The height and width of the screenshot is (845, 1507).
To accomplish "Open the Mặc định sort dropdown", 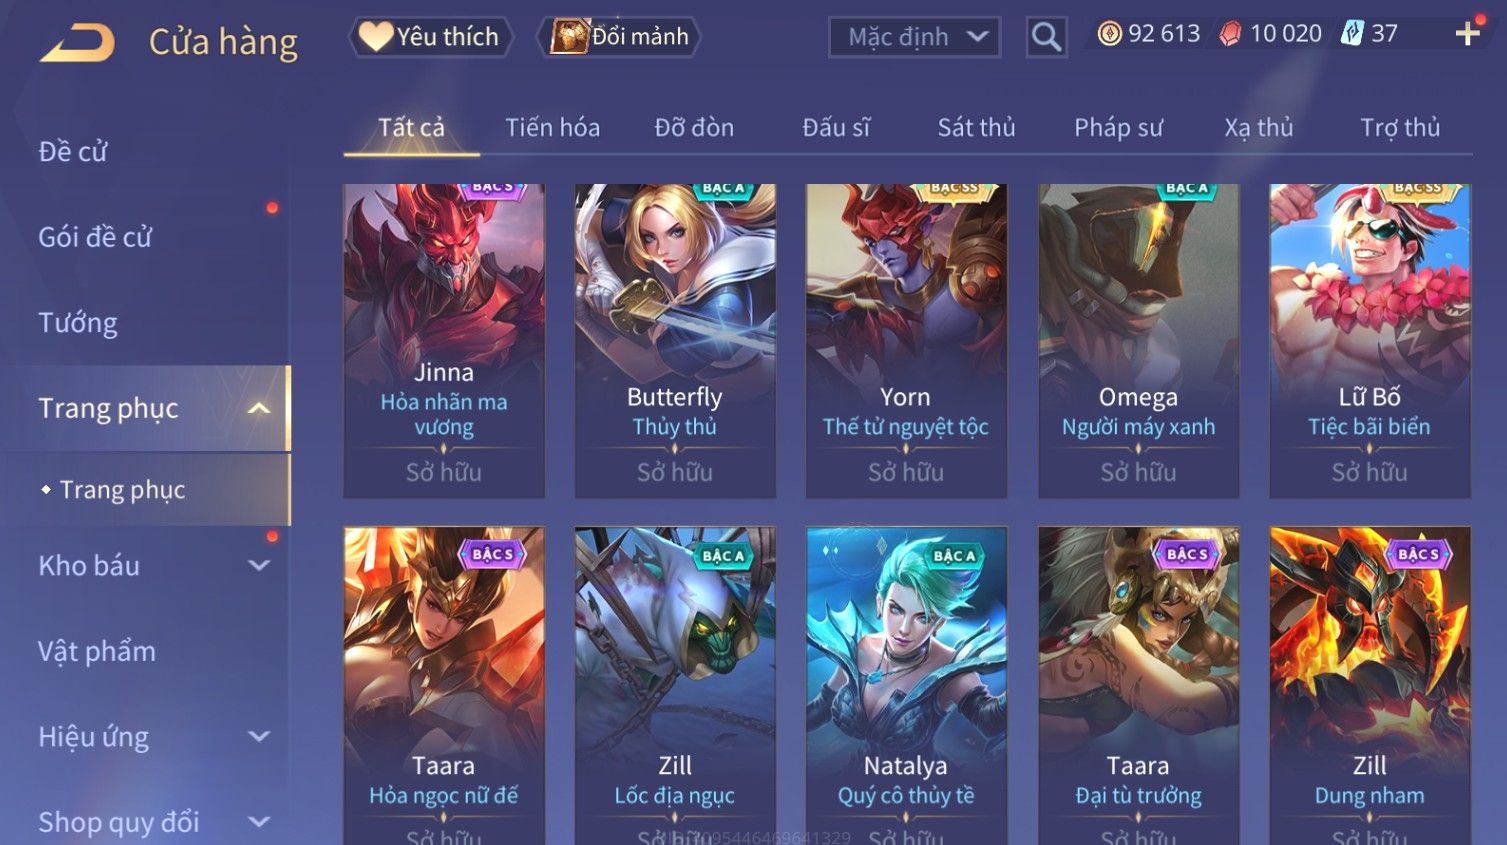I will coord(914,37).
